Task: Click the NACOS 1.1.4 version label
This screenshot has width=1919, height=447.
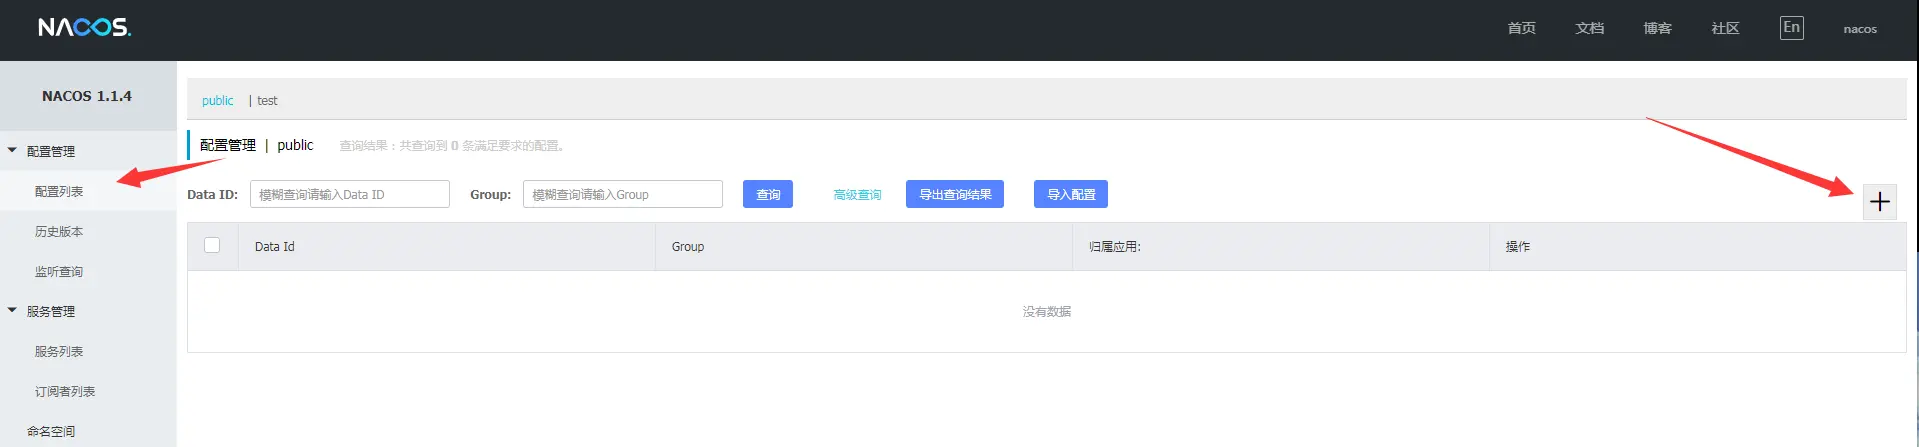Action: pyautogui.click(x=87, y=96)
